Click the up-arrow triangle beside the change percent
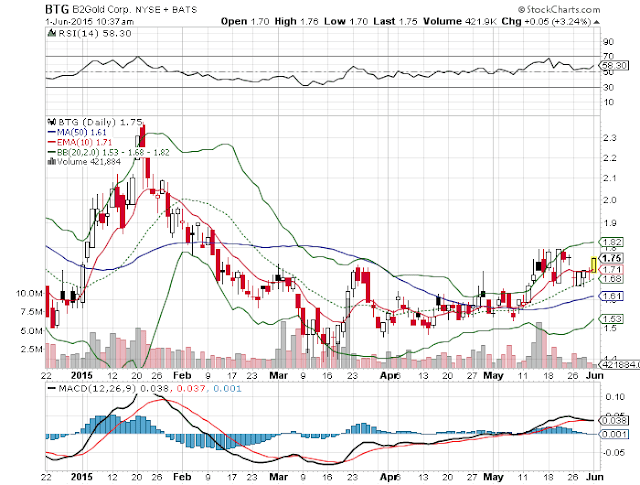The width and height of the screenshot is (640, 485). pyautogui.click(x=596, y=22)
